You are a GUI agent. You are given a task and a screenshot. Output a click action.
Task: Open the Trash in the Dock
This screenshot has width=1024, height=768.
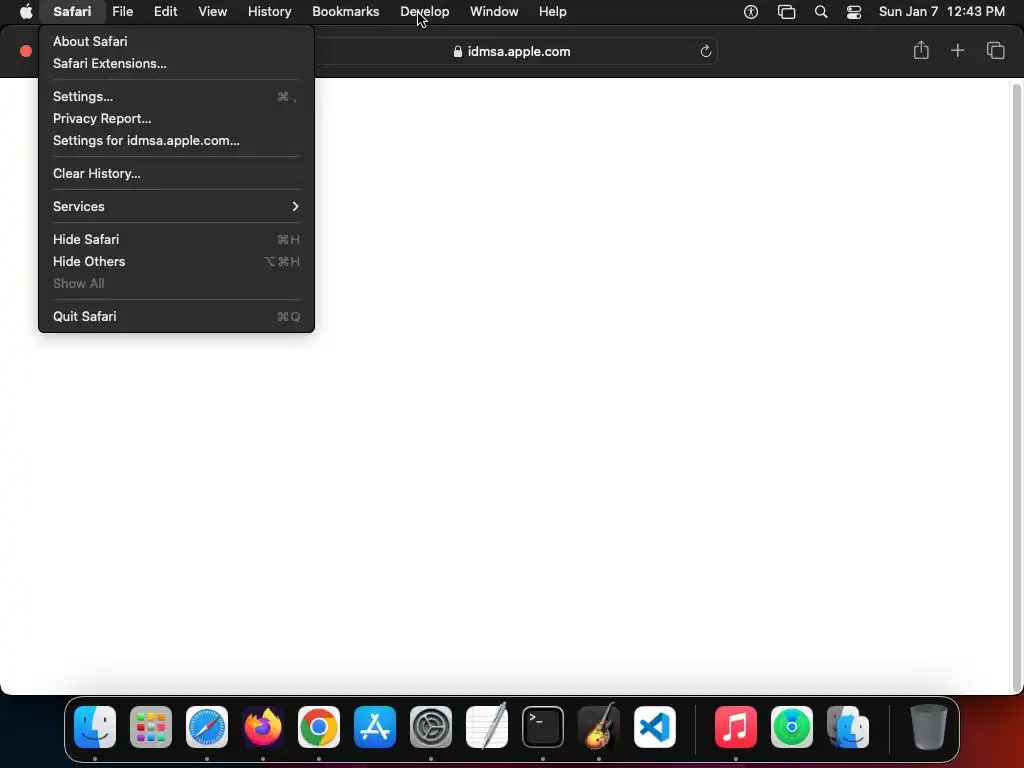[x=928, y=727]
